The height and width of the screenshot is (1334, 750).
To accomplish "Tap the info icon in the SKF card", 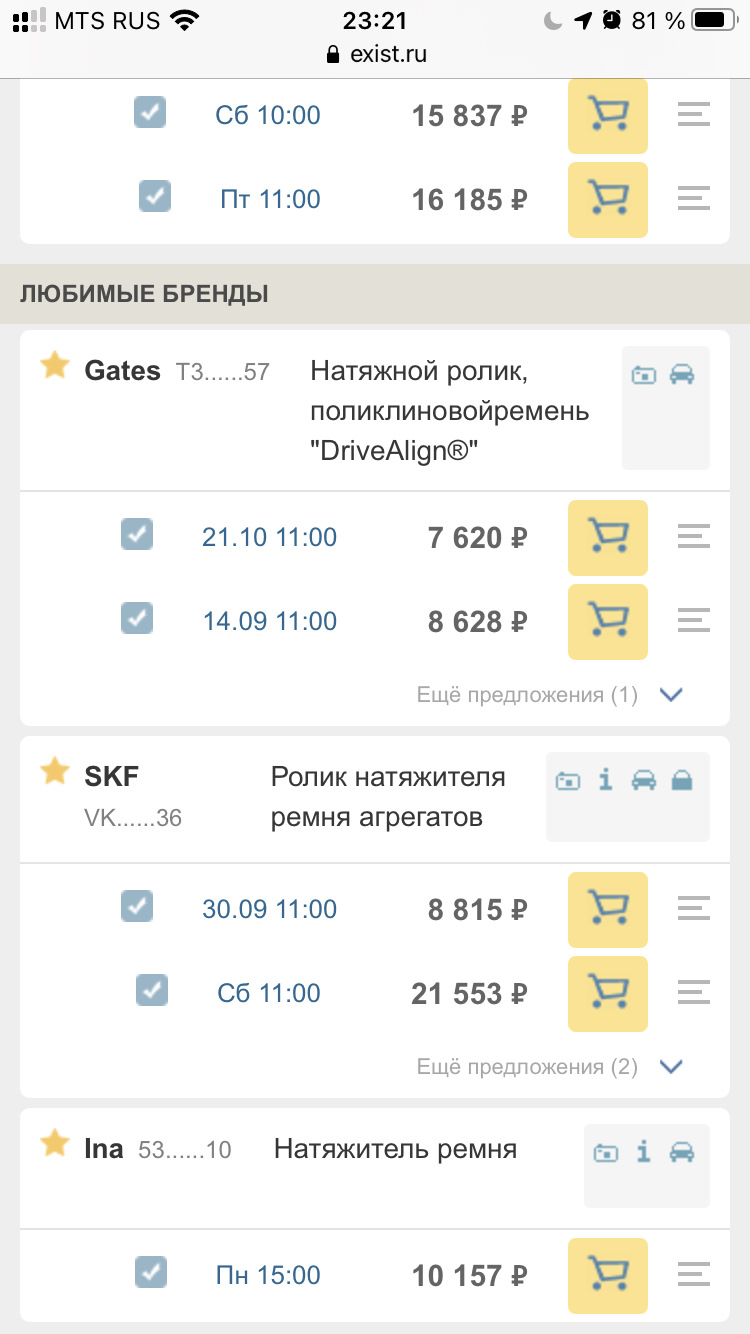I will coord(605,781).
